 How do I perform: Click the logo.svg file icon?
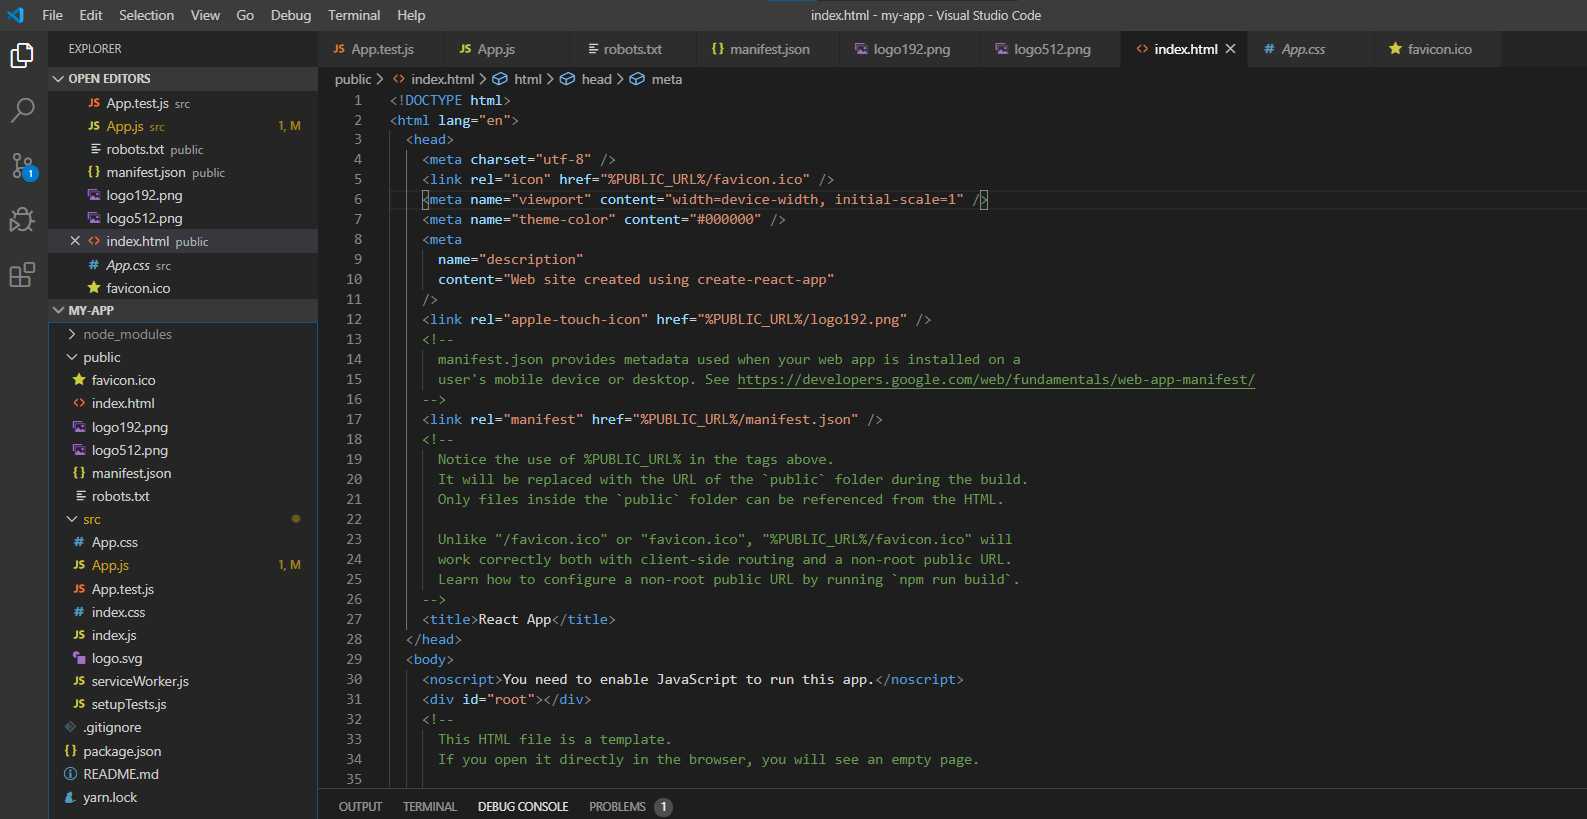click(x=79, y=658)
